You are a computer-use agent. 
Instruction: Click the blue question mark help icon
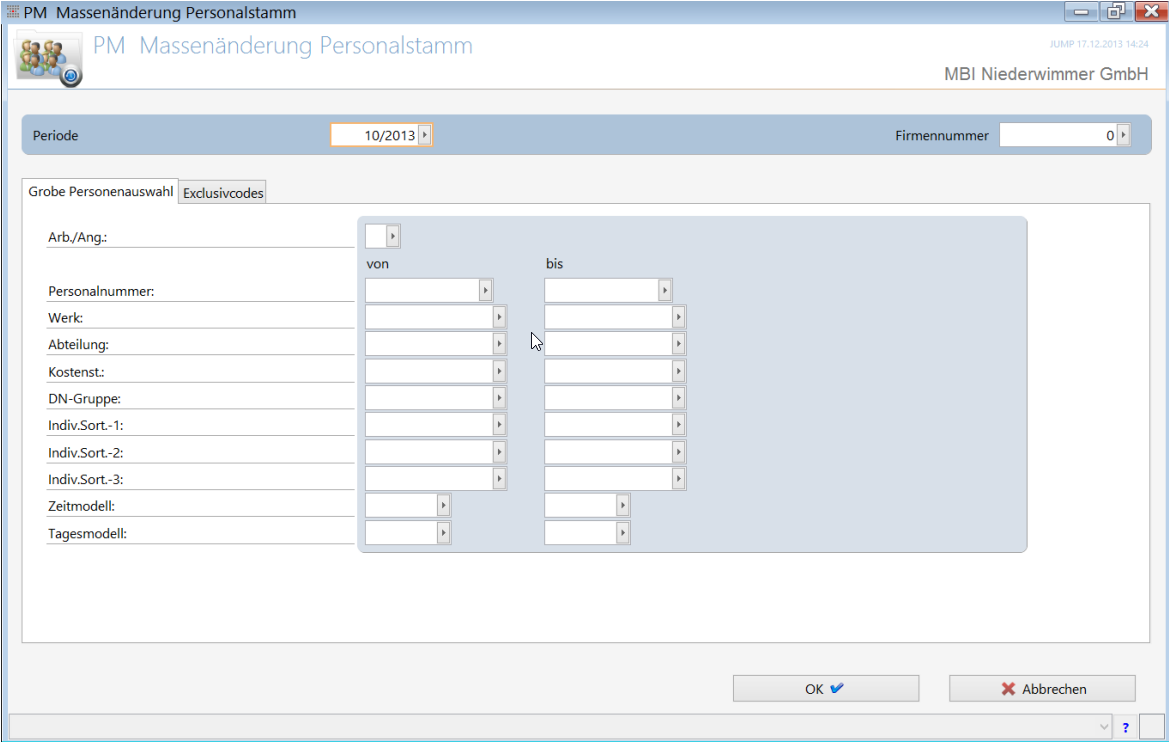point(1125,728)
